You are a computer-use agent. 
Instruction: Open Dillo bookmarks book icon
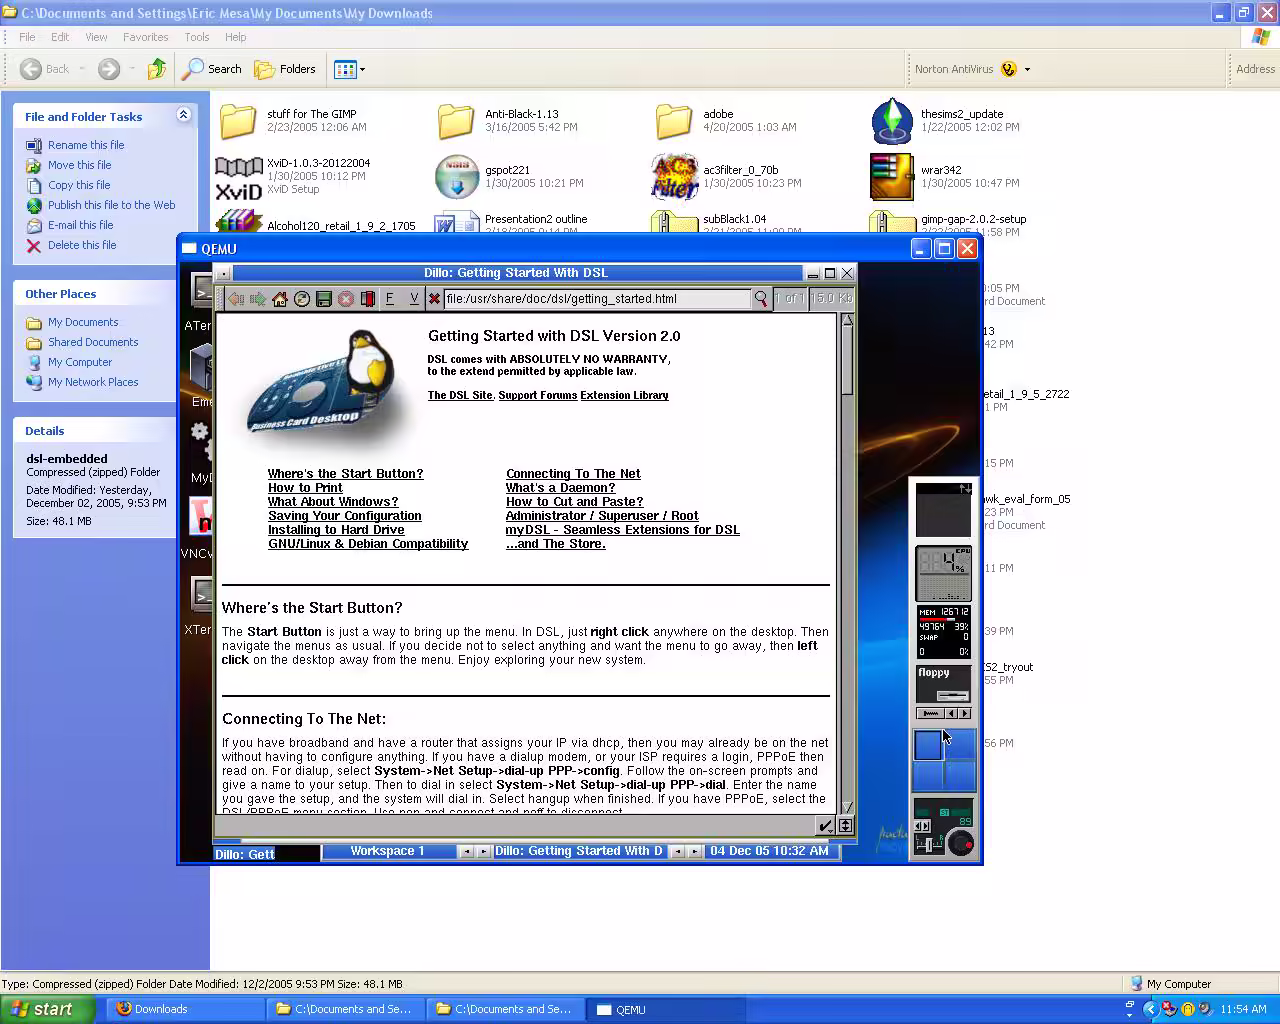pos(368,299)
